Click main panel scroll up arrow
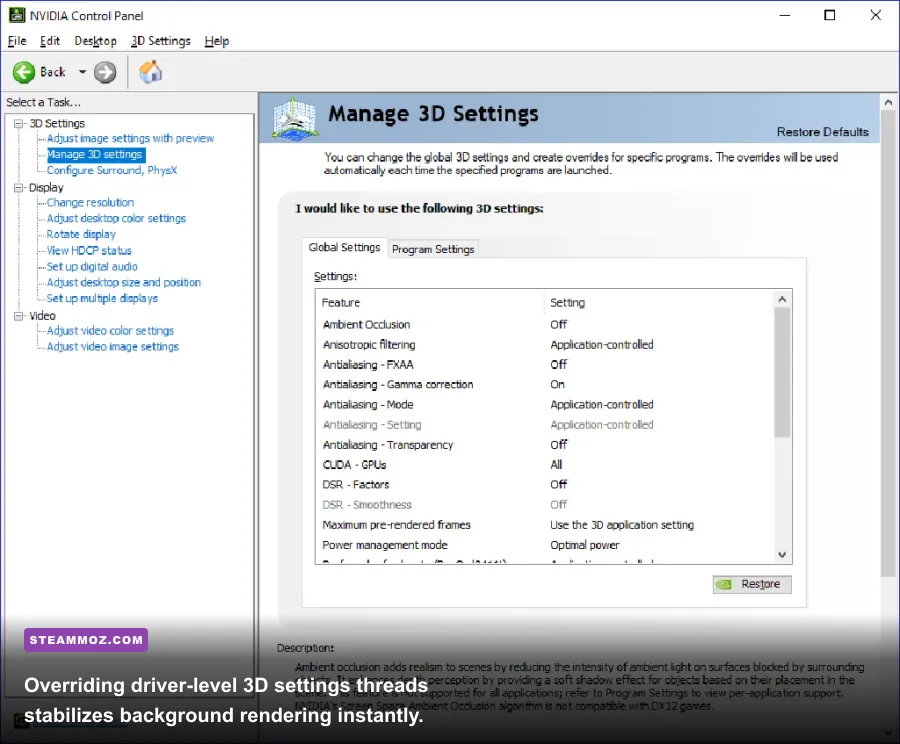This screenshot has width=900, height=744. pos(889,103)
